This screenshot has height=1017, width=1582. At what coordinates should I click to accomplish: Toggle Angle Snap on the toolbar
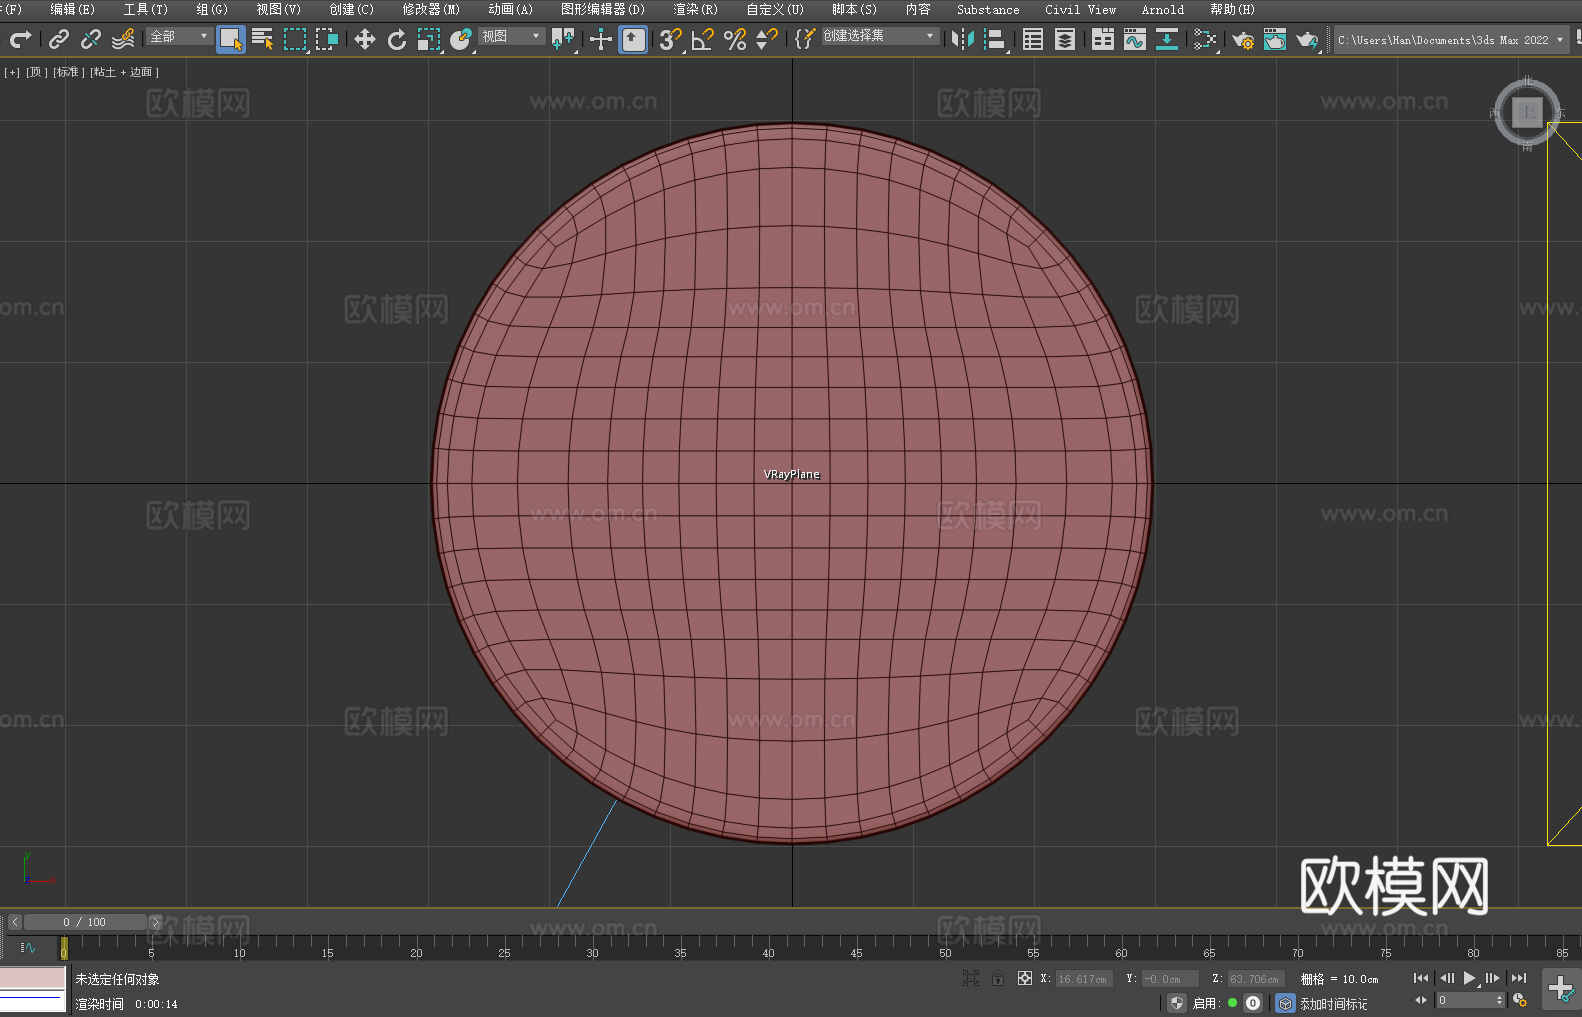click(702, 39)
